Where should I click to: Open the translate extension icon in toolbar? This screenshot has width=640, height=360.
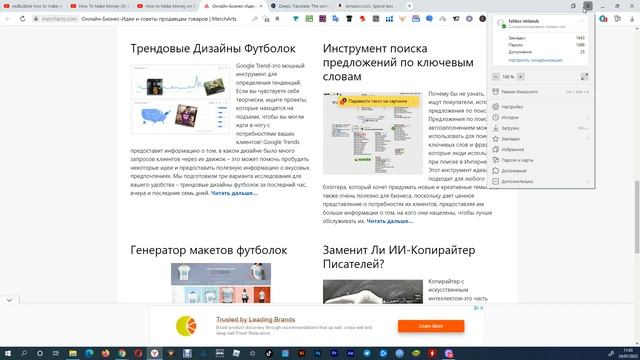tap(336, 19)
